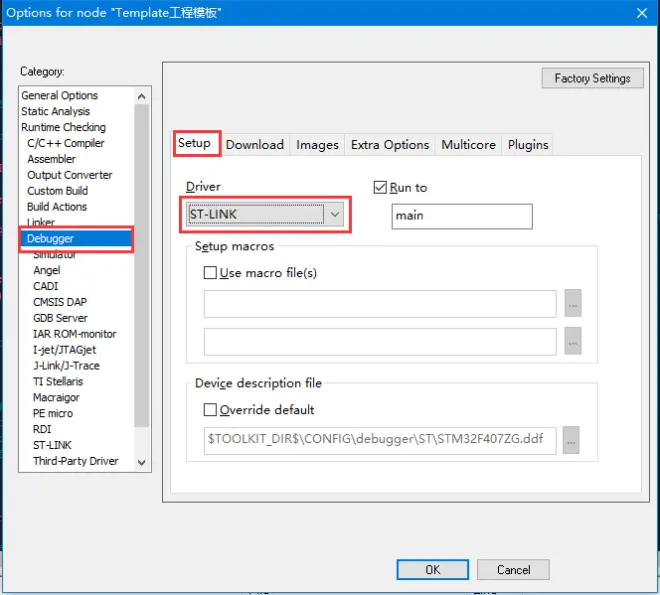Screen dimensions: 660x595
Task: Click the first macro file browse button
Action: [x=572, y=303]
